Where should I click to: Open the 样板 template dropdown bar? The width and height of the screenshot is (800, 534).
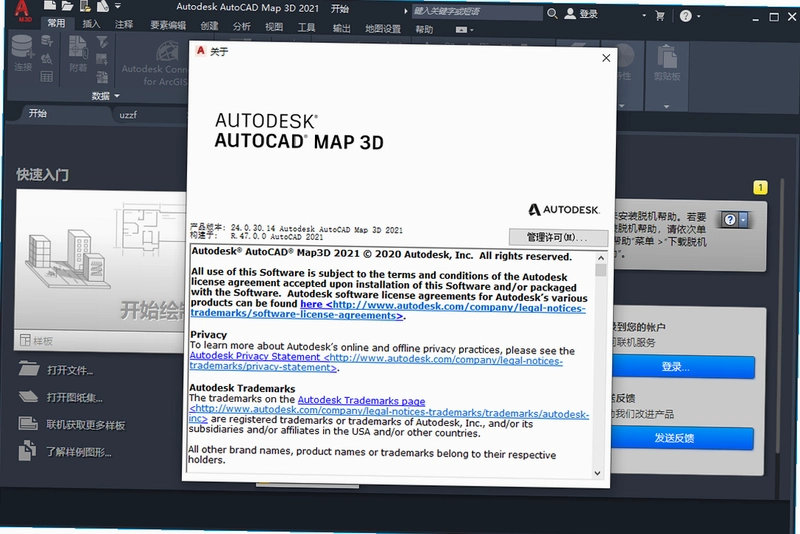point(101,340)
